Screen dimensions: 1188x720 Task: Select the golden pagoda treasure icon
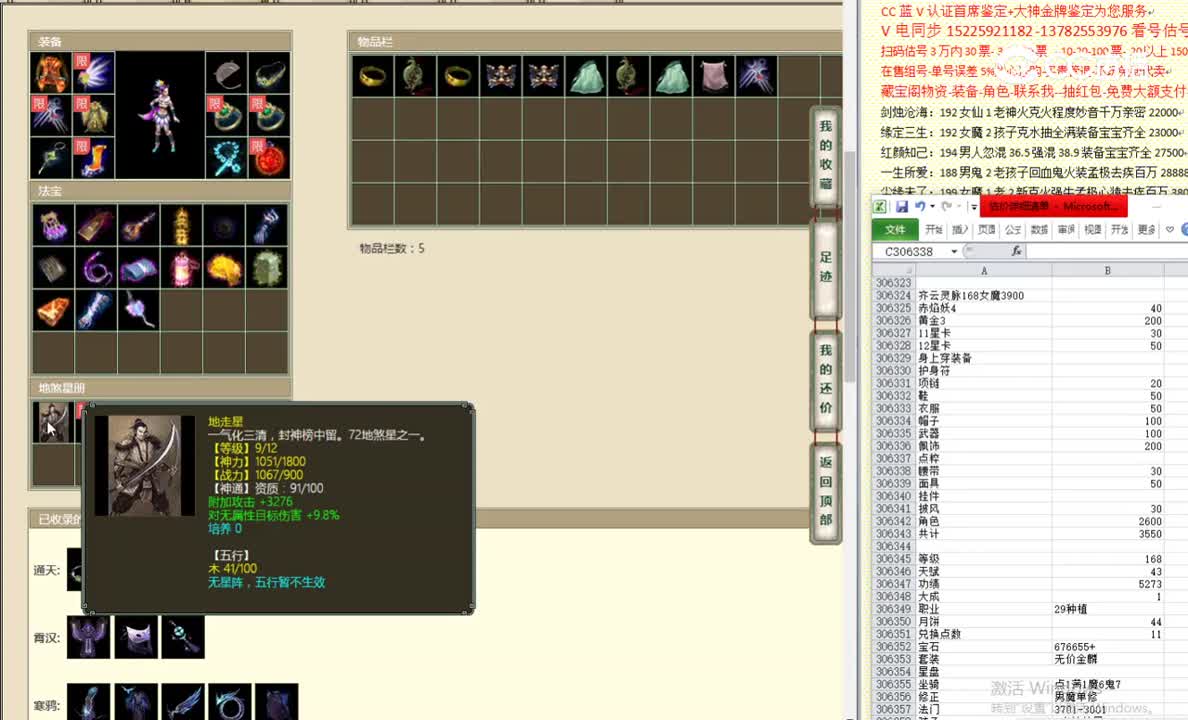pos(182,224)
